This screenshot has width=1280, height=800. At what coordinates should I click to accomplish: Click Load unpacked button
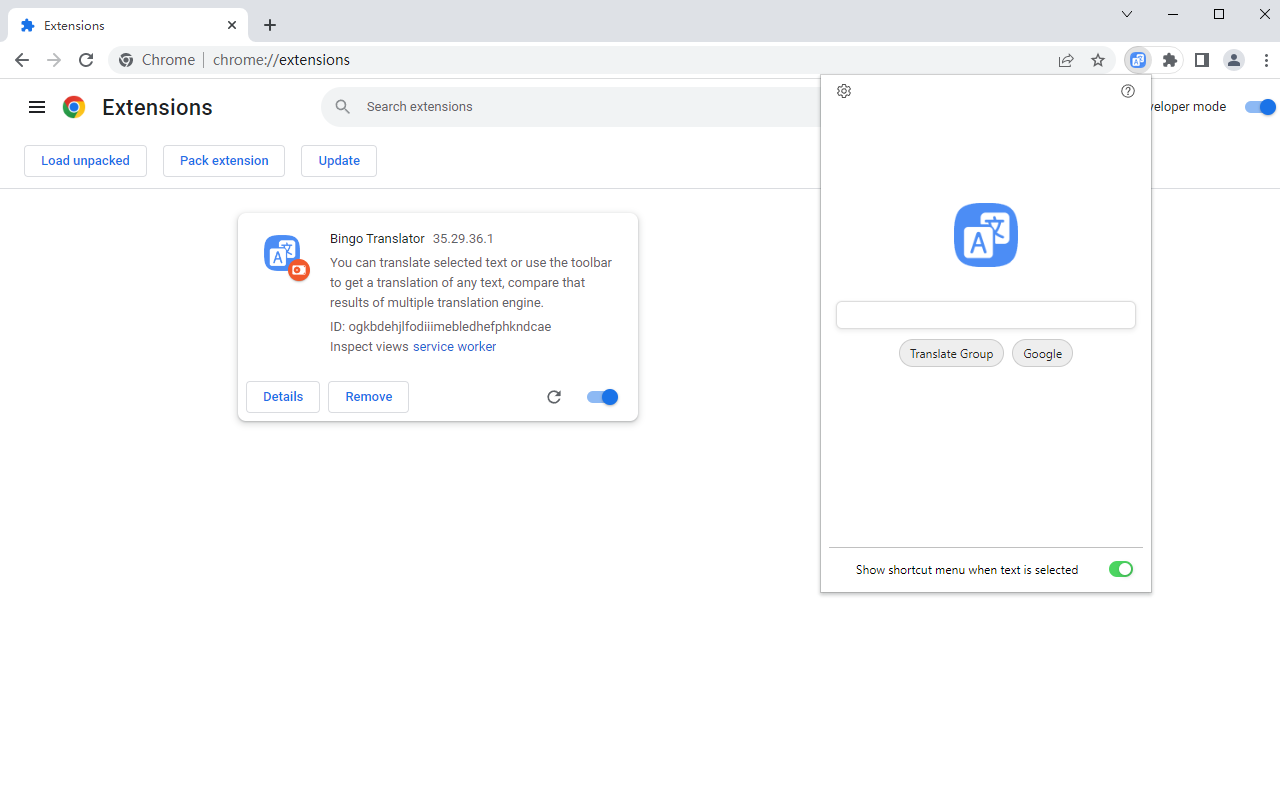[85, 161]
